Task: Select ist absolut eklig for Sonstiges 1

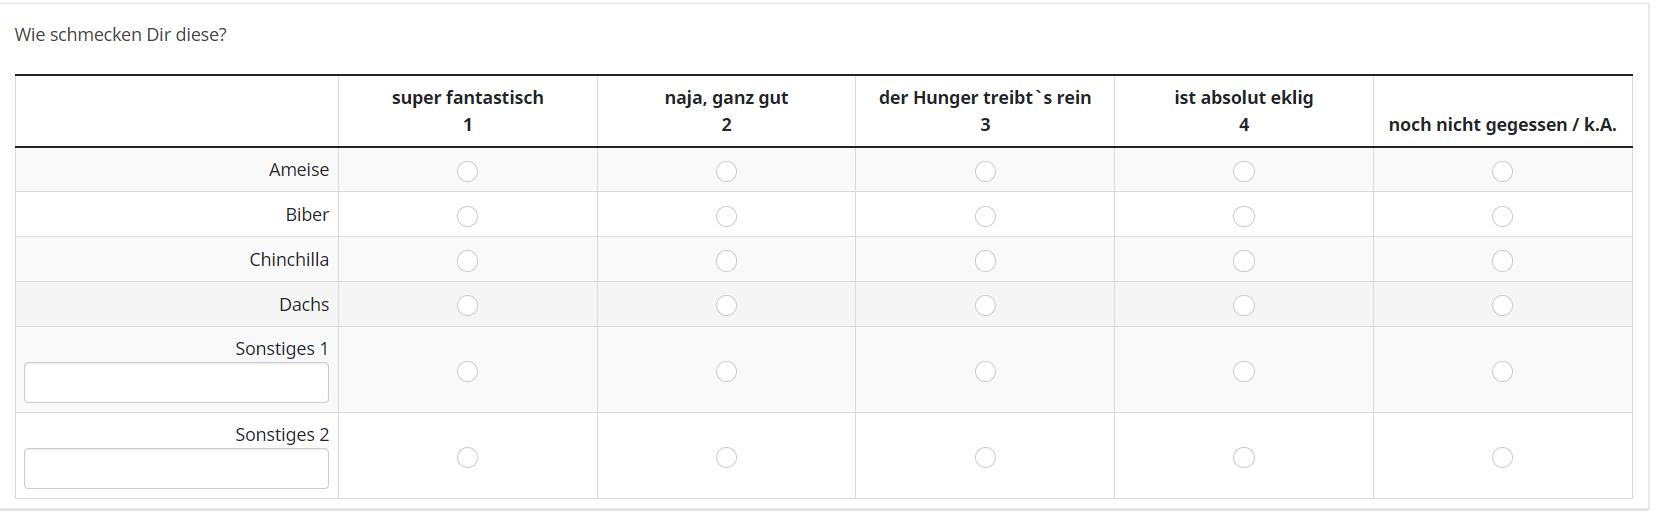Action: pos(1243,371)
